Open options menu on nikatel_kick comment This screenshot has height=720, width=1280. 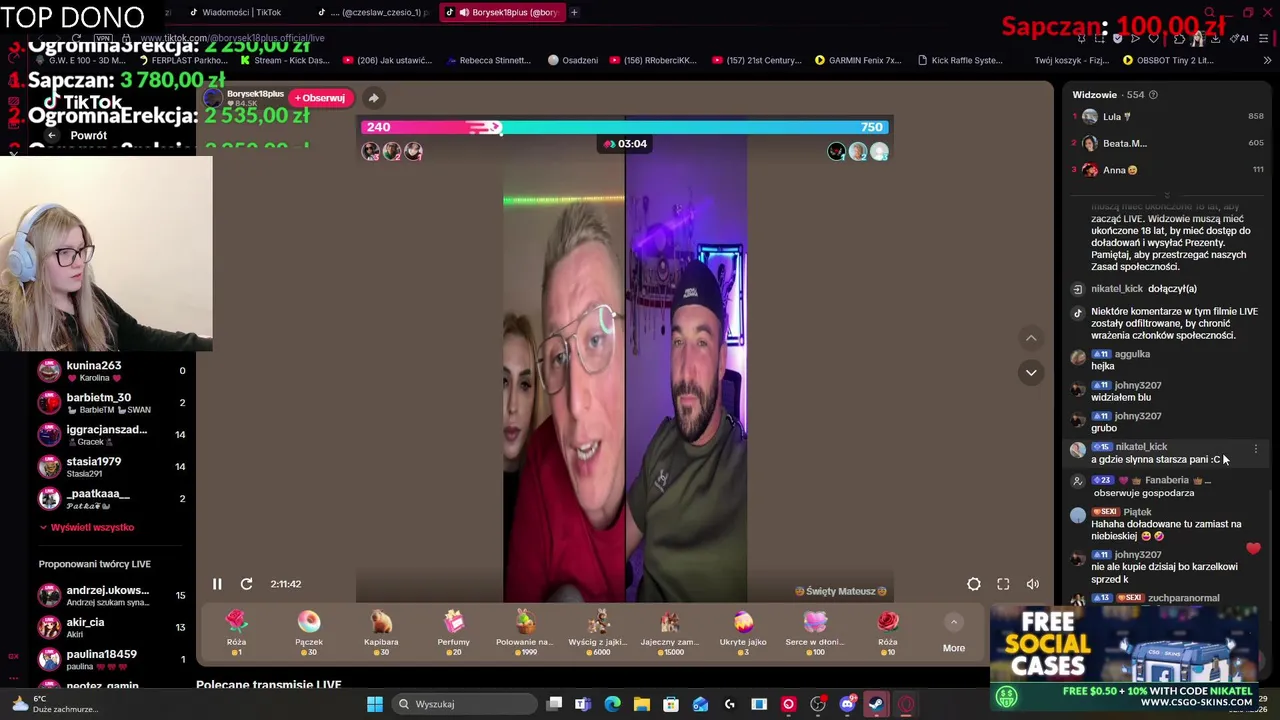click(1256, 449)
